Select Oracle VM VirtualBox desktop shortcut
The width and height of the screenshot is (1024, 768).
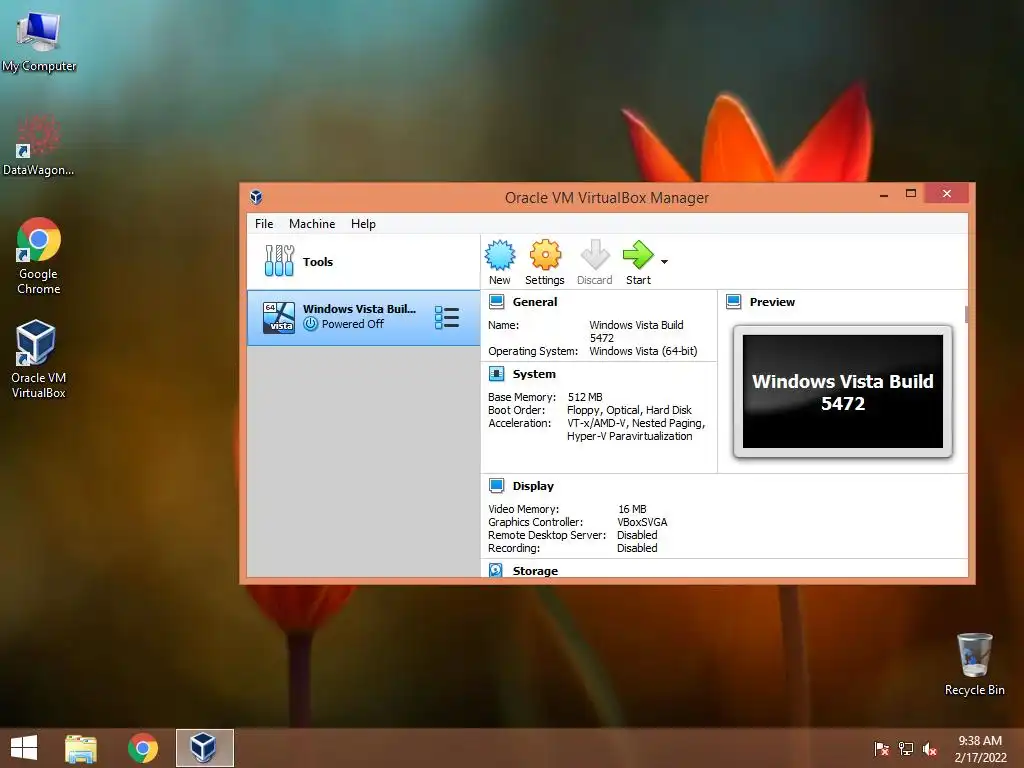pyautogui.click(x=39, y=359)
